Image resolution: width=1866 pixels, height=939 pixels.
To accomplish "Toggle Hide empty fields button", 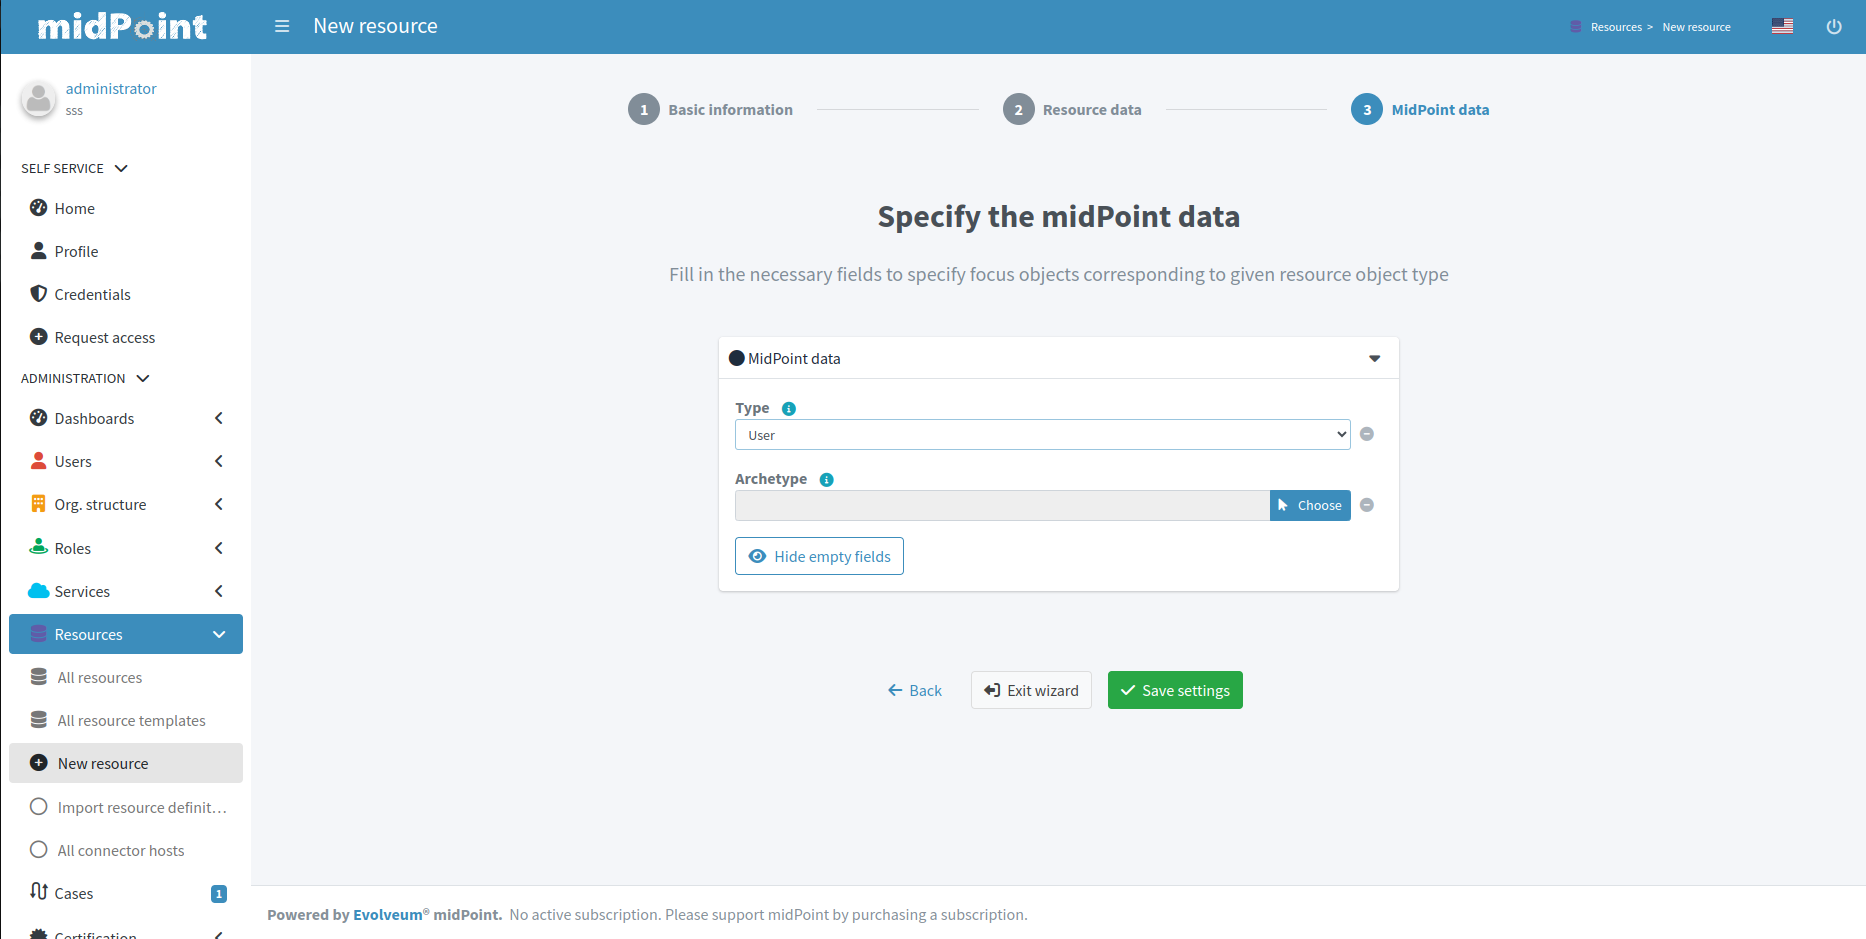I will coord(819,556).
